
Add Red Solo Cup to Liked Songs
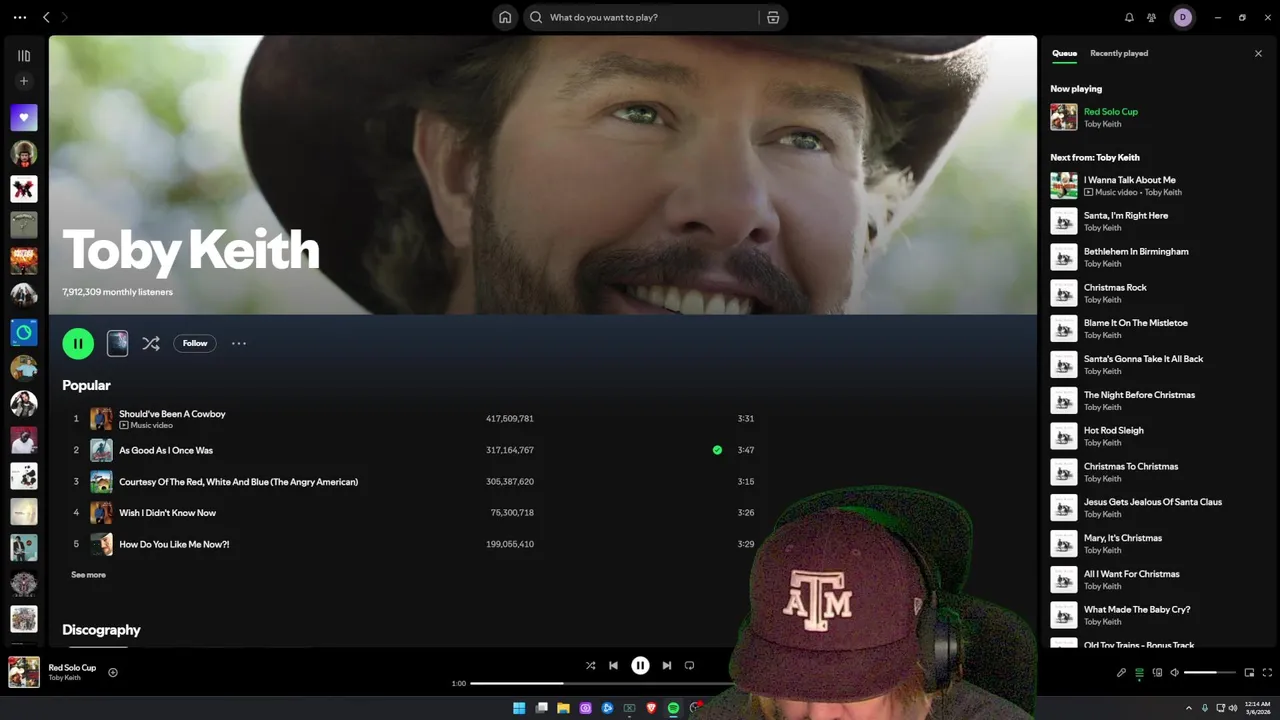pyautogui.click(x=113, y=672)
